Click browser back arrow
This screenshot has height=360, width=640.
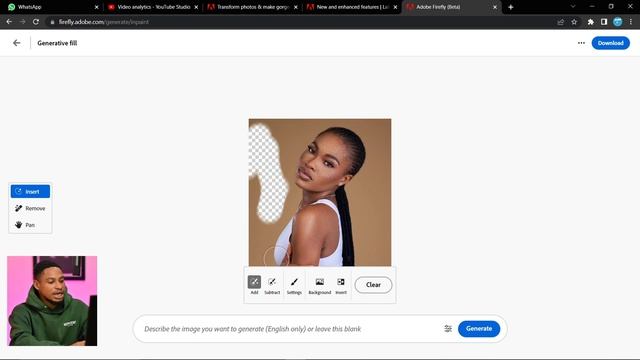9,22
